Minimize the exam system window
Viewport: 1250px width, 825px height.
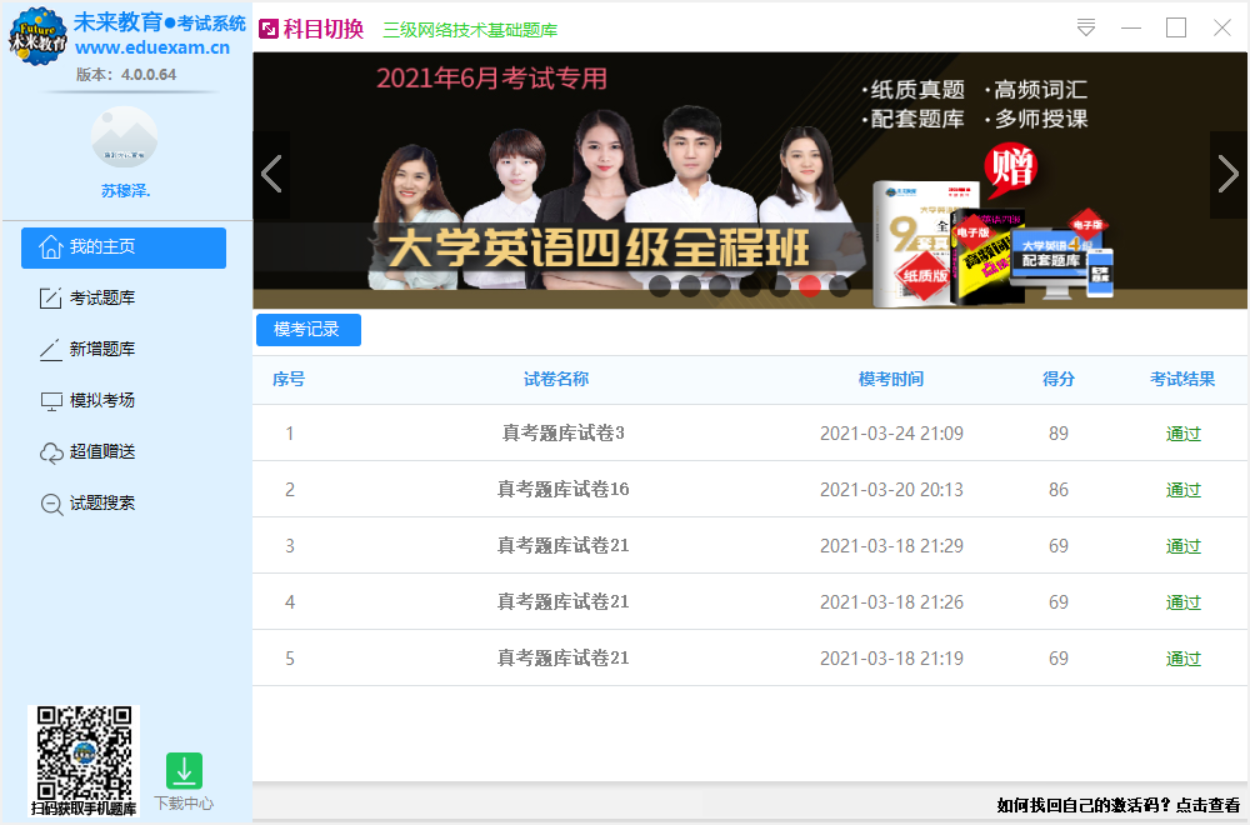pos(1131,28)
